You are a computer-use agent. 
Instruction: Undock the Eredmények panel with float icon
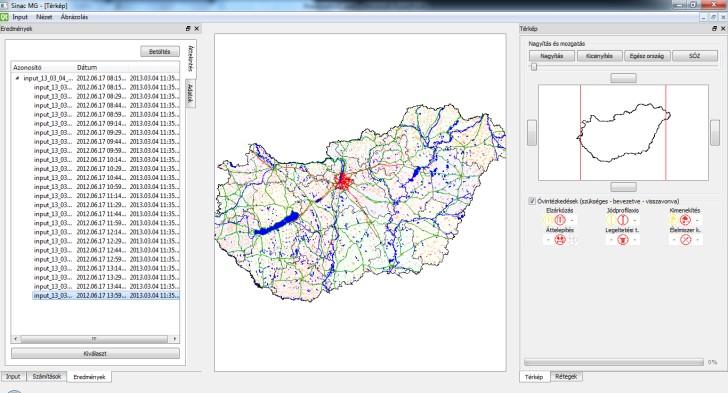[188, 28]
